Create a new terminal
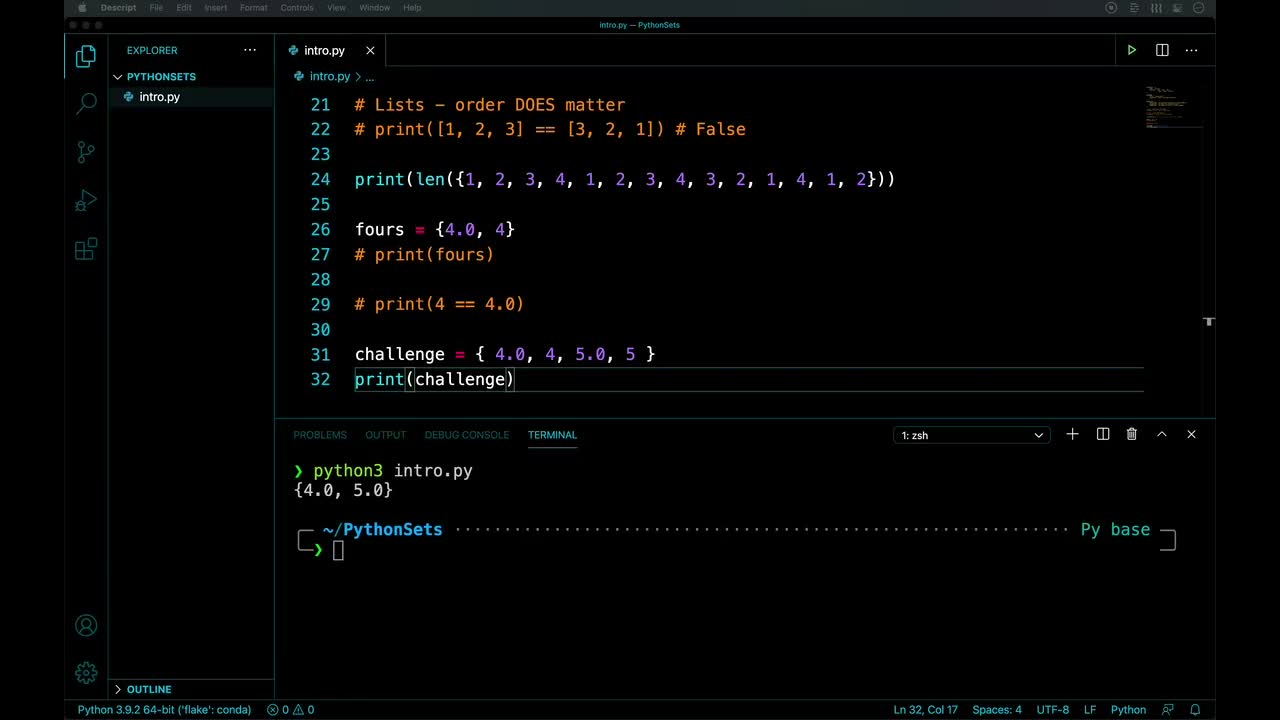1280x720 pixels. tap(1072, 434)
